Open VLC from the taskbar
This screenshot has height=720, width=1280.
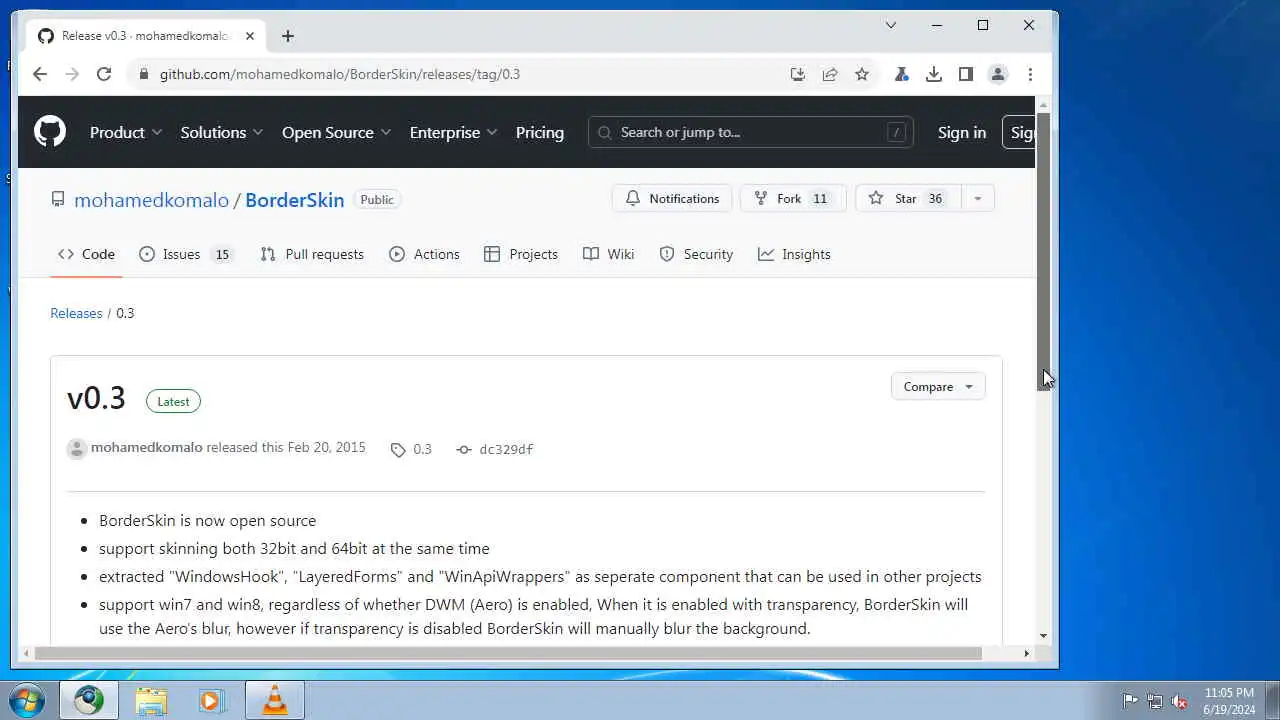[274, 700]
